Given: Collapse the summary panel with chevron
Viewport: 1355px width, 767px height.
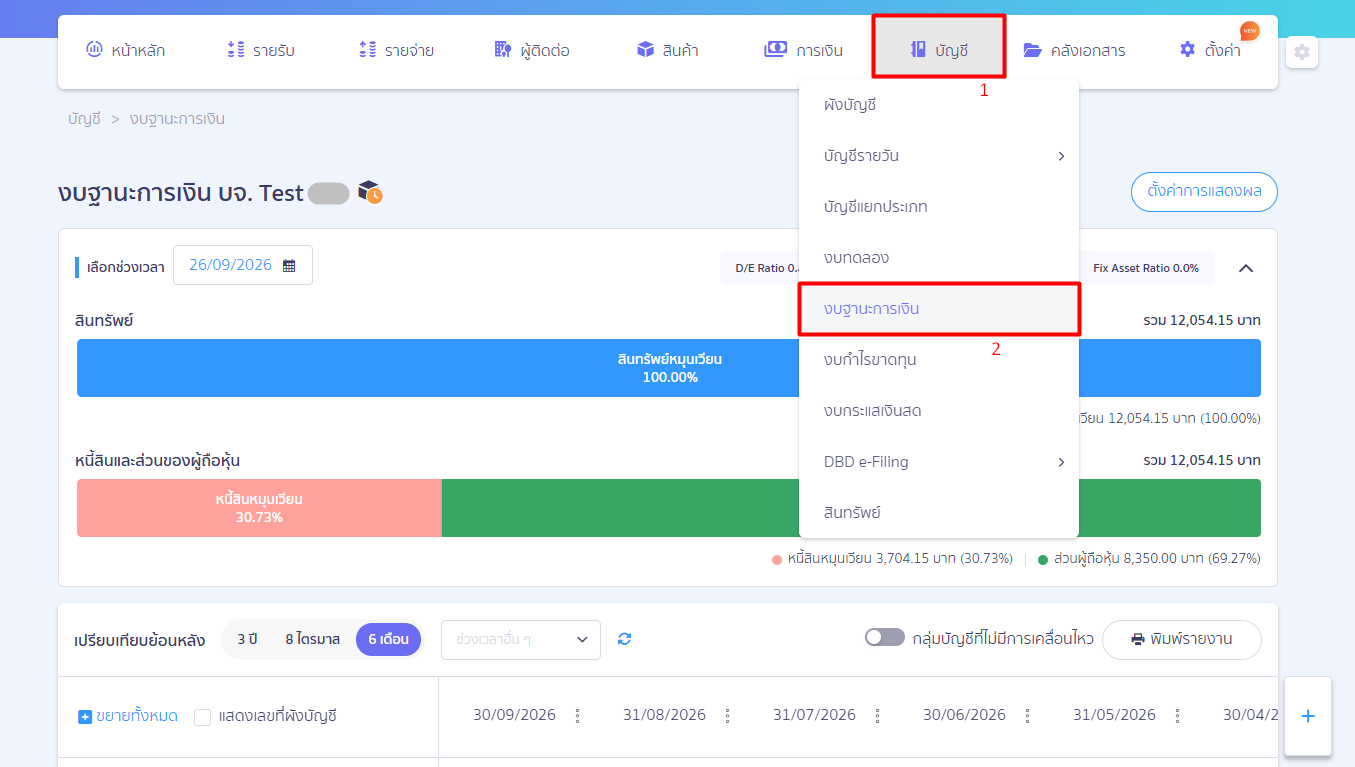Looking at the screenshot, I should point(1246,268).
